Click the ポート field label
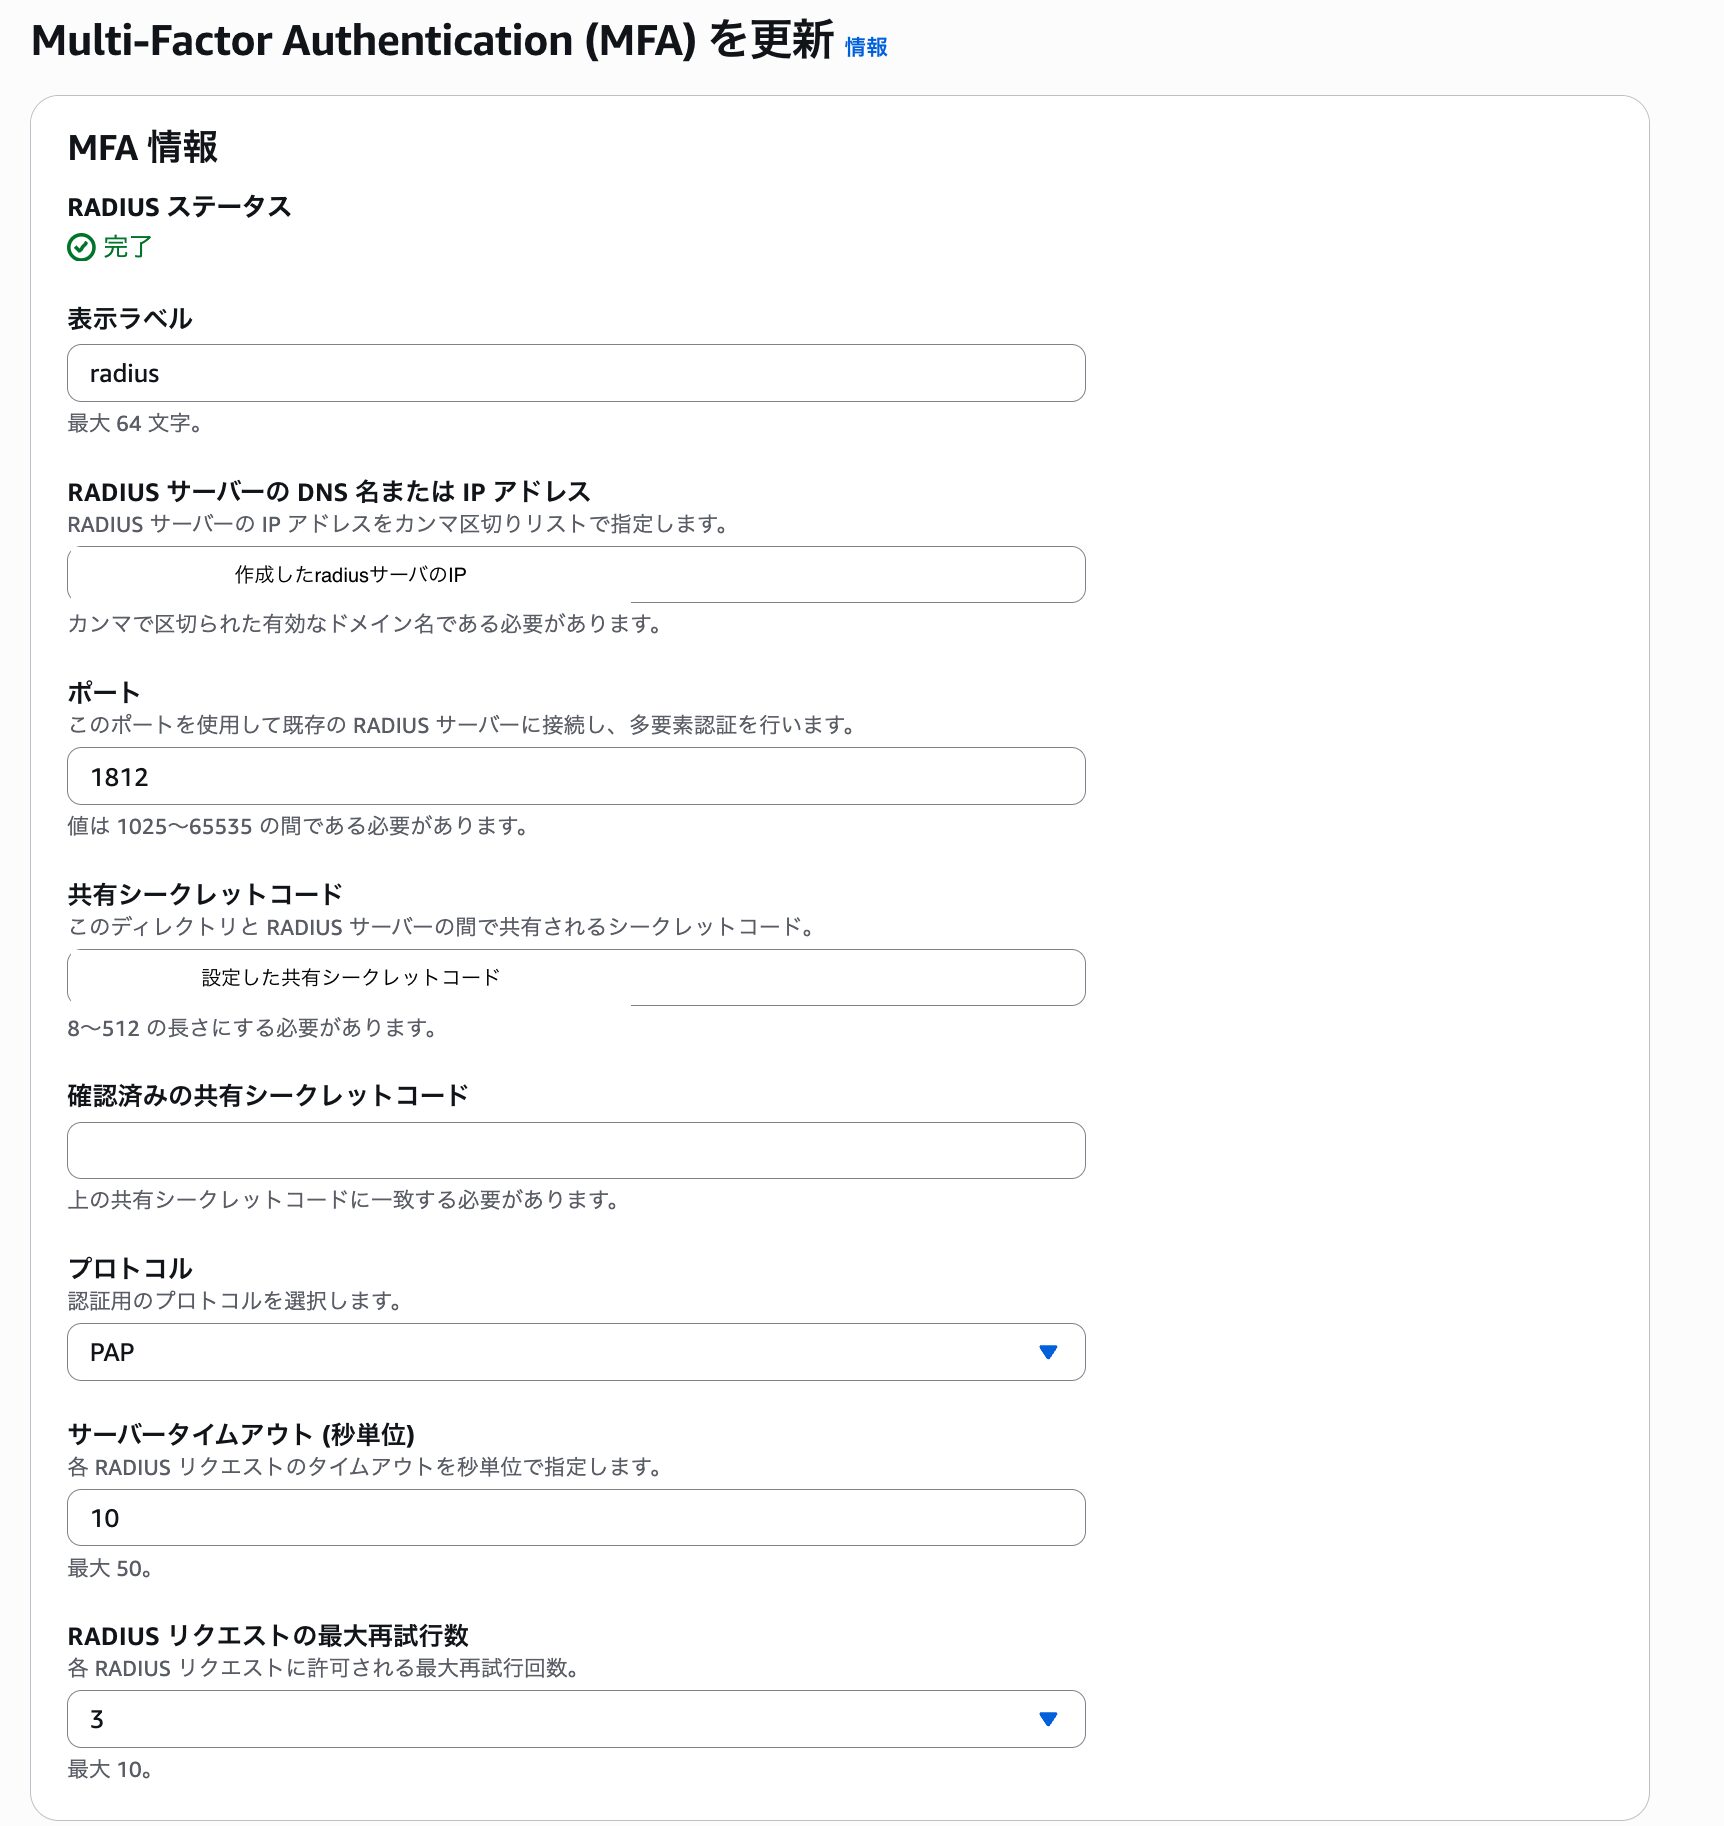 tap(103, 692)
